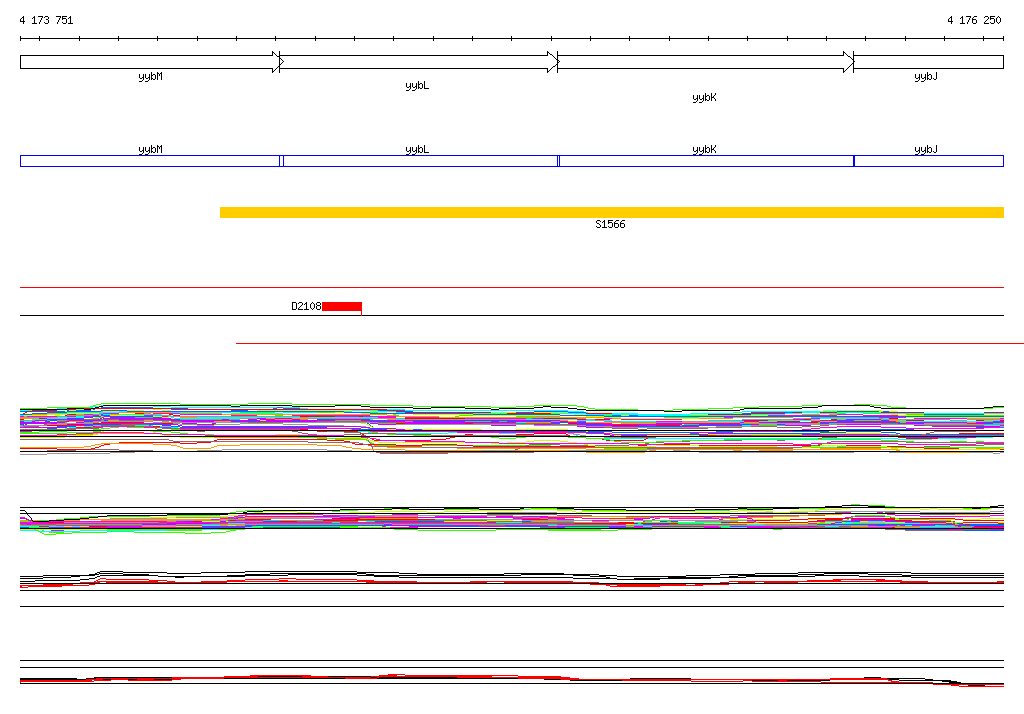The width and height of the screenshot is (1024, 714).
Task: Click the yellow S1566 segment bar
Action: point(612,212)
